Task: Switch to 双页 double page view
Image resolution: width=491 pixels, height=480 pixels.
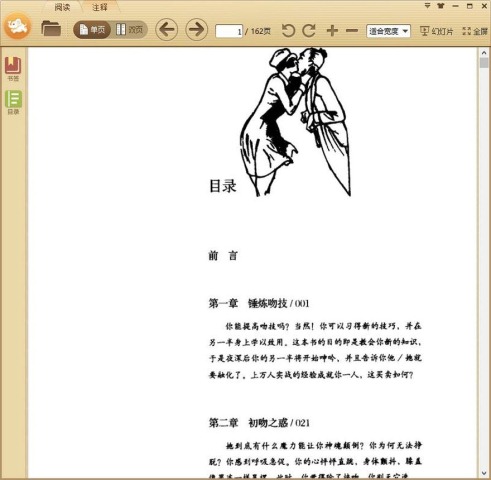Action: pyautogui.click(x=129, y=30)
